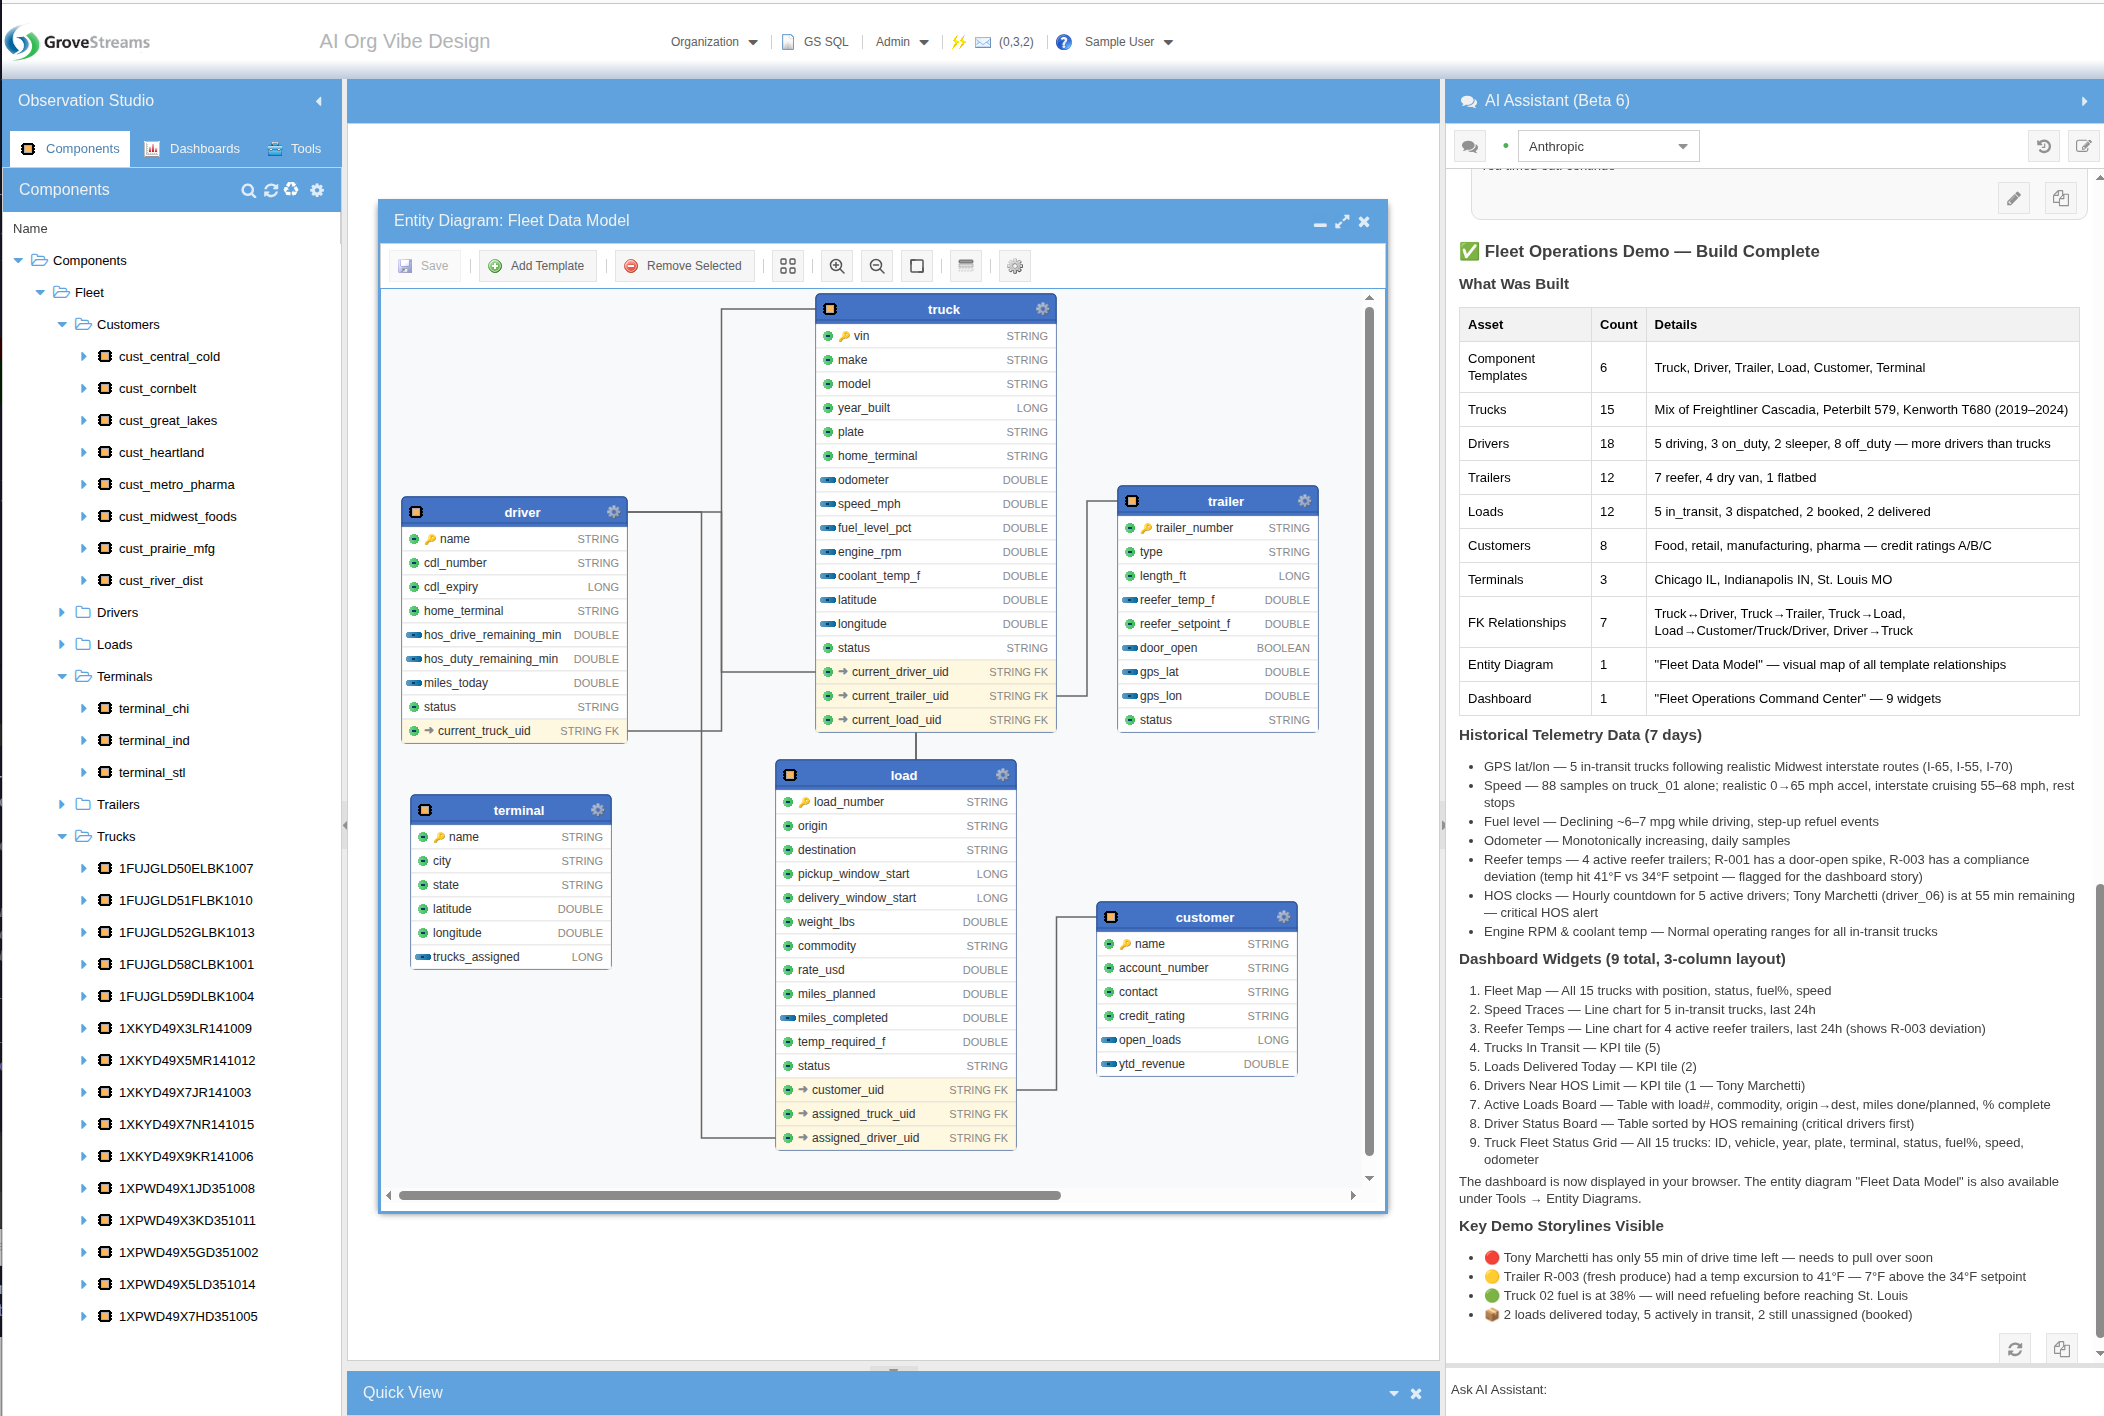Collapse the AI Assistant panel
The height and width of the screenshot is (1416, 2104).
pyautogui.click(x=2084, y=101)
